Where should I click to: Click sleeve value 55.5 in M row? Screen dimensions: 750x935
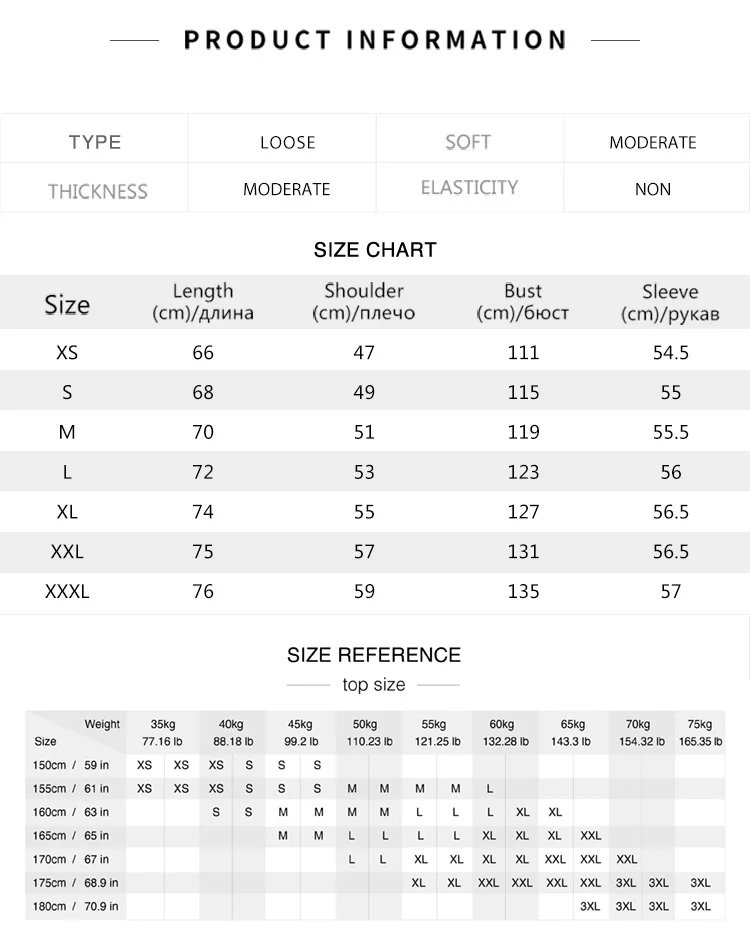click(x=670, y=432)
